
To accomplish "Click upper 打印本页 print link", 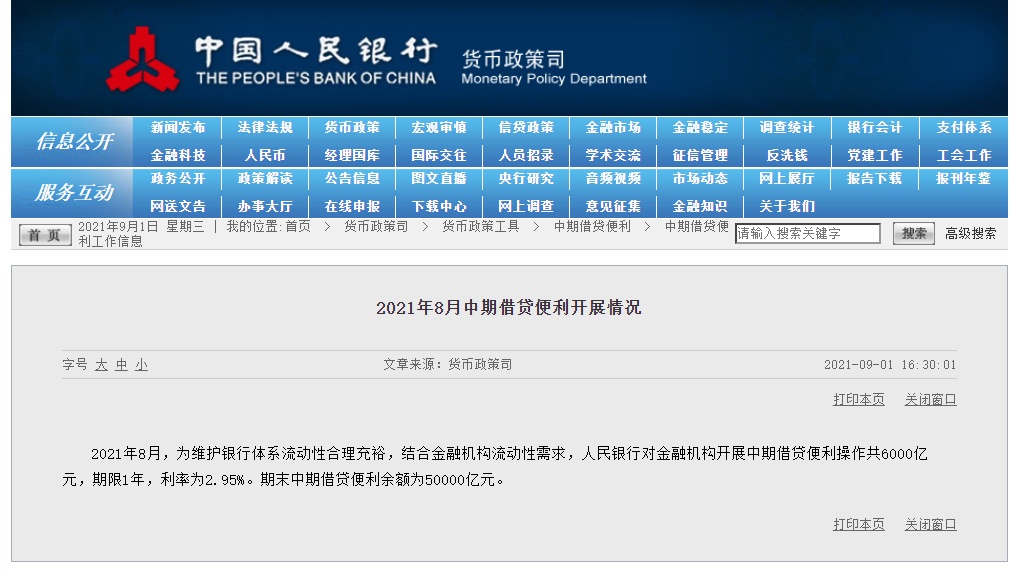I will click(859, 399).
